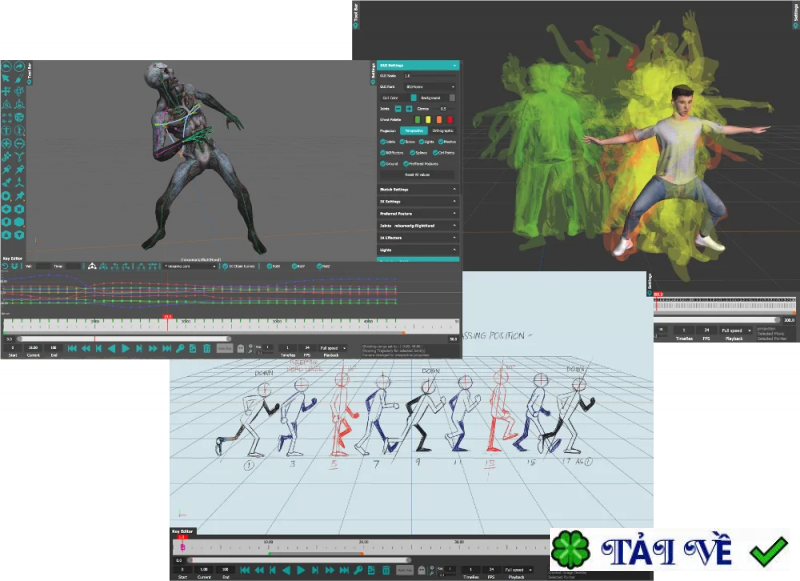Screen dimensions: 800x581
Task: Select the green swatch in the Ghost Palette
Action: point(418,120)
